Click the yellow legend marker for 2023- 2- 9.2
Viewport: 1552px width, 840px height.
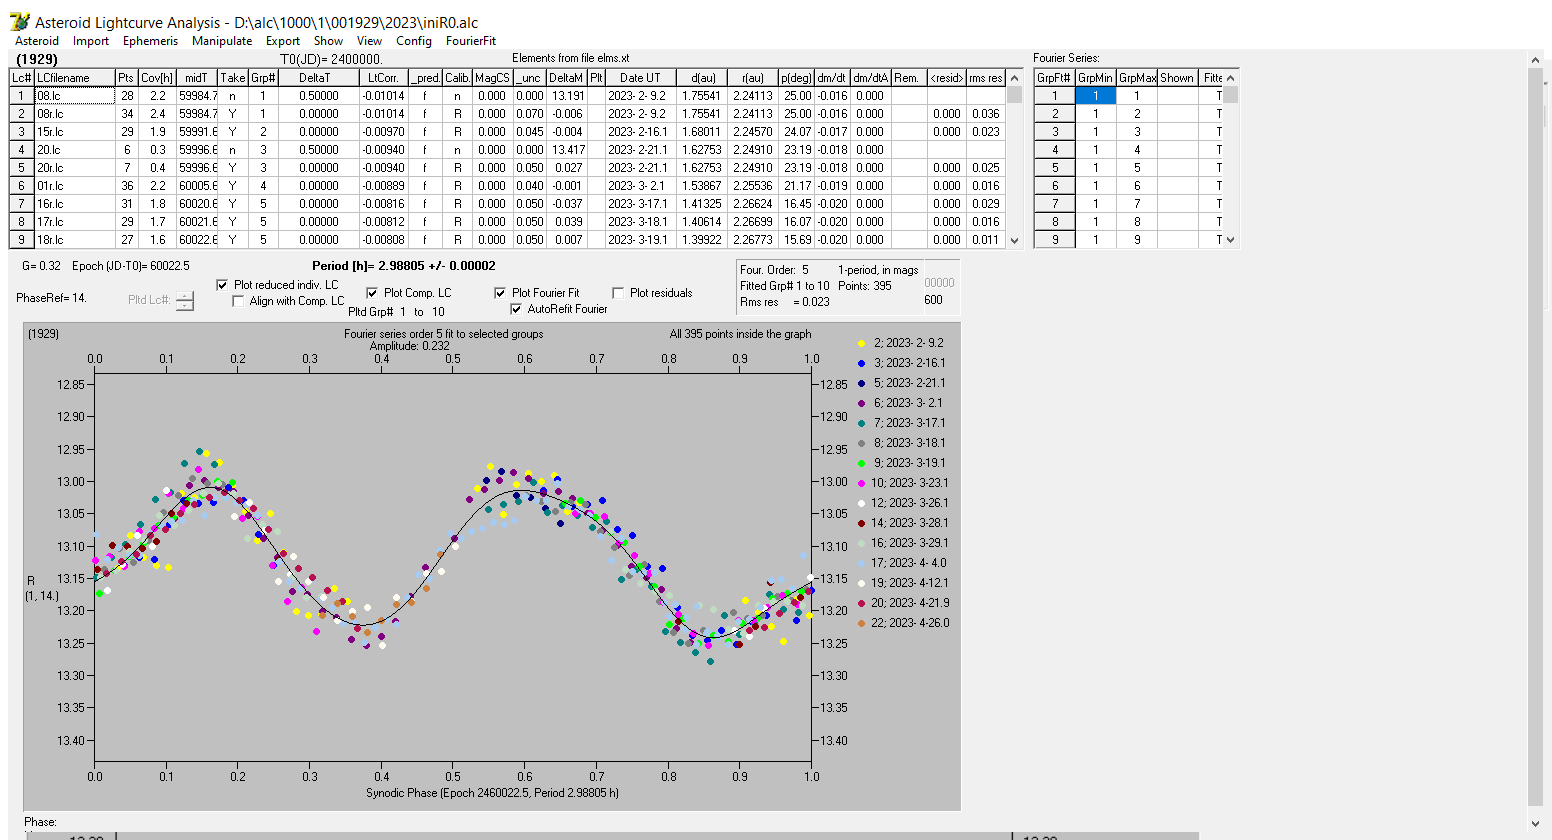pyautogui.click(x=861, y=343)
